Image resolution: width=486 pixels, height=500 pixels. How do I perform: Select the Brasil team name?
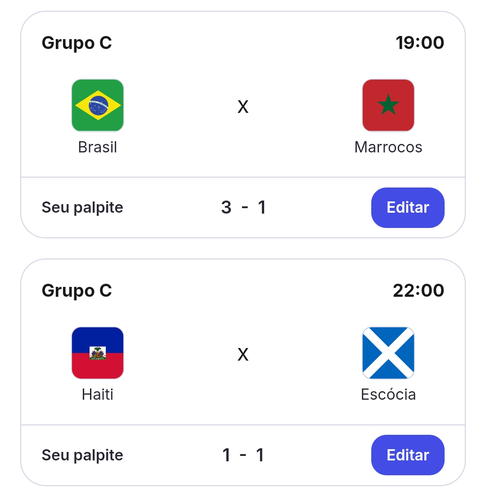[98, 147]
